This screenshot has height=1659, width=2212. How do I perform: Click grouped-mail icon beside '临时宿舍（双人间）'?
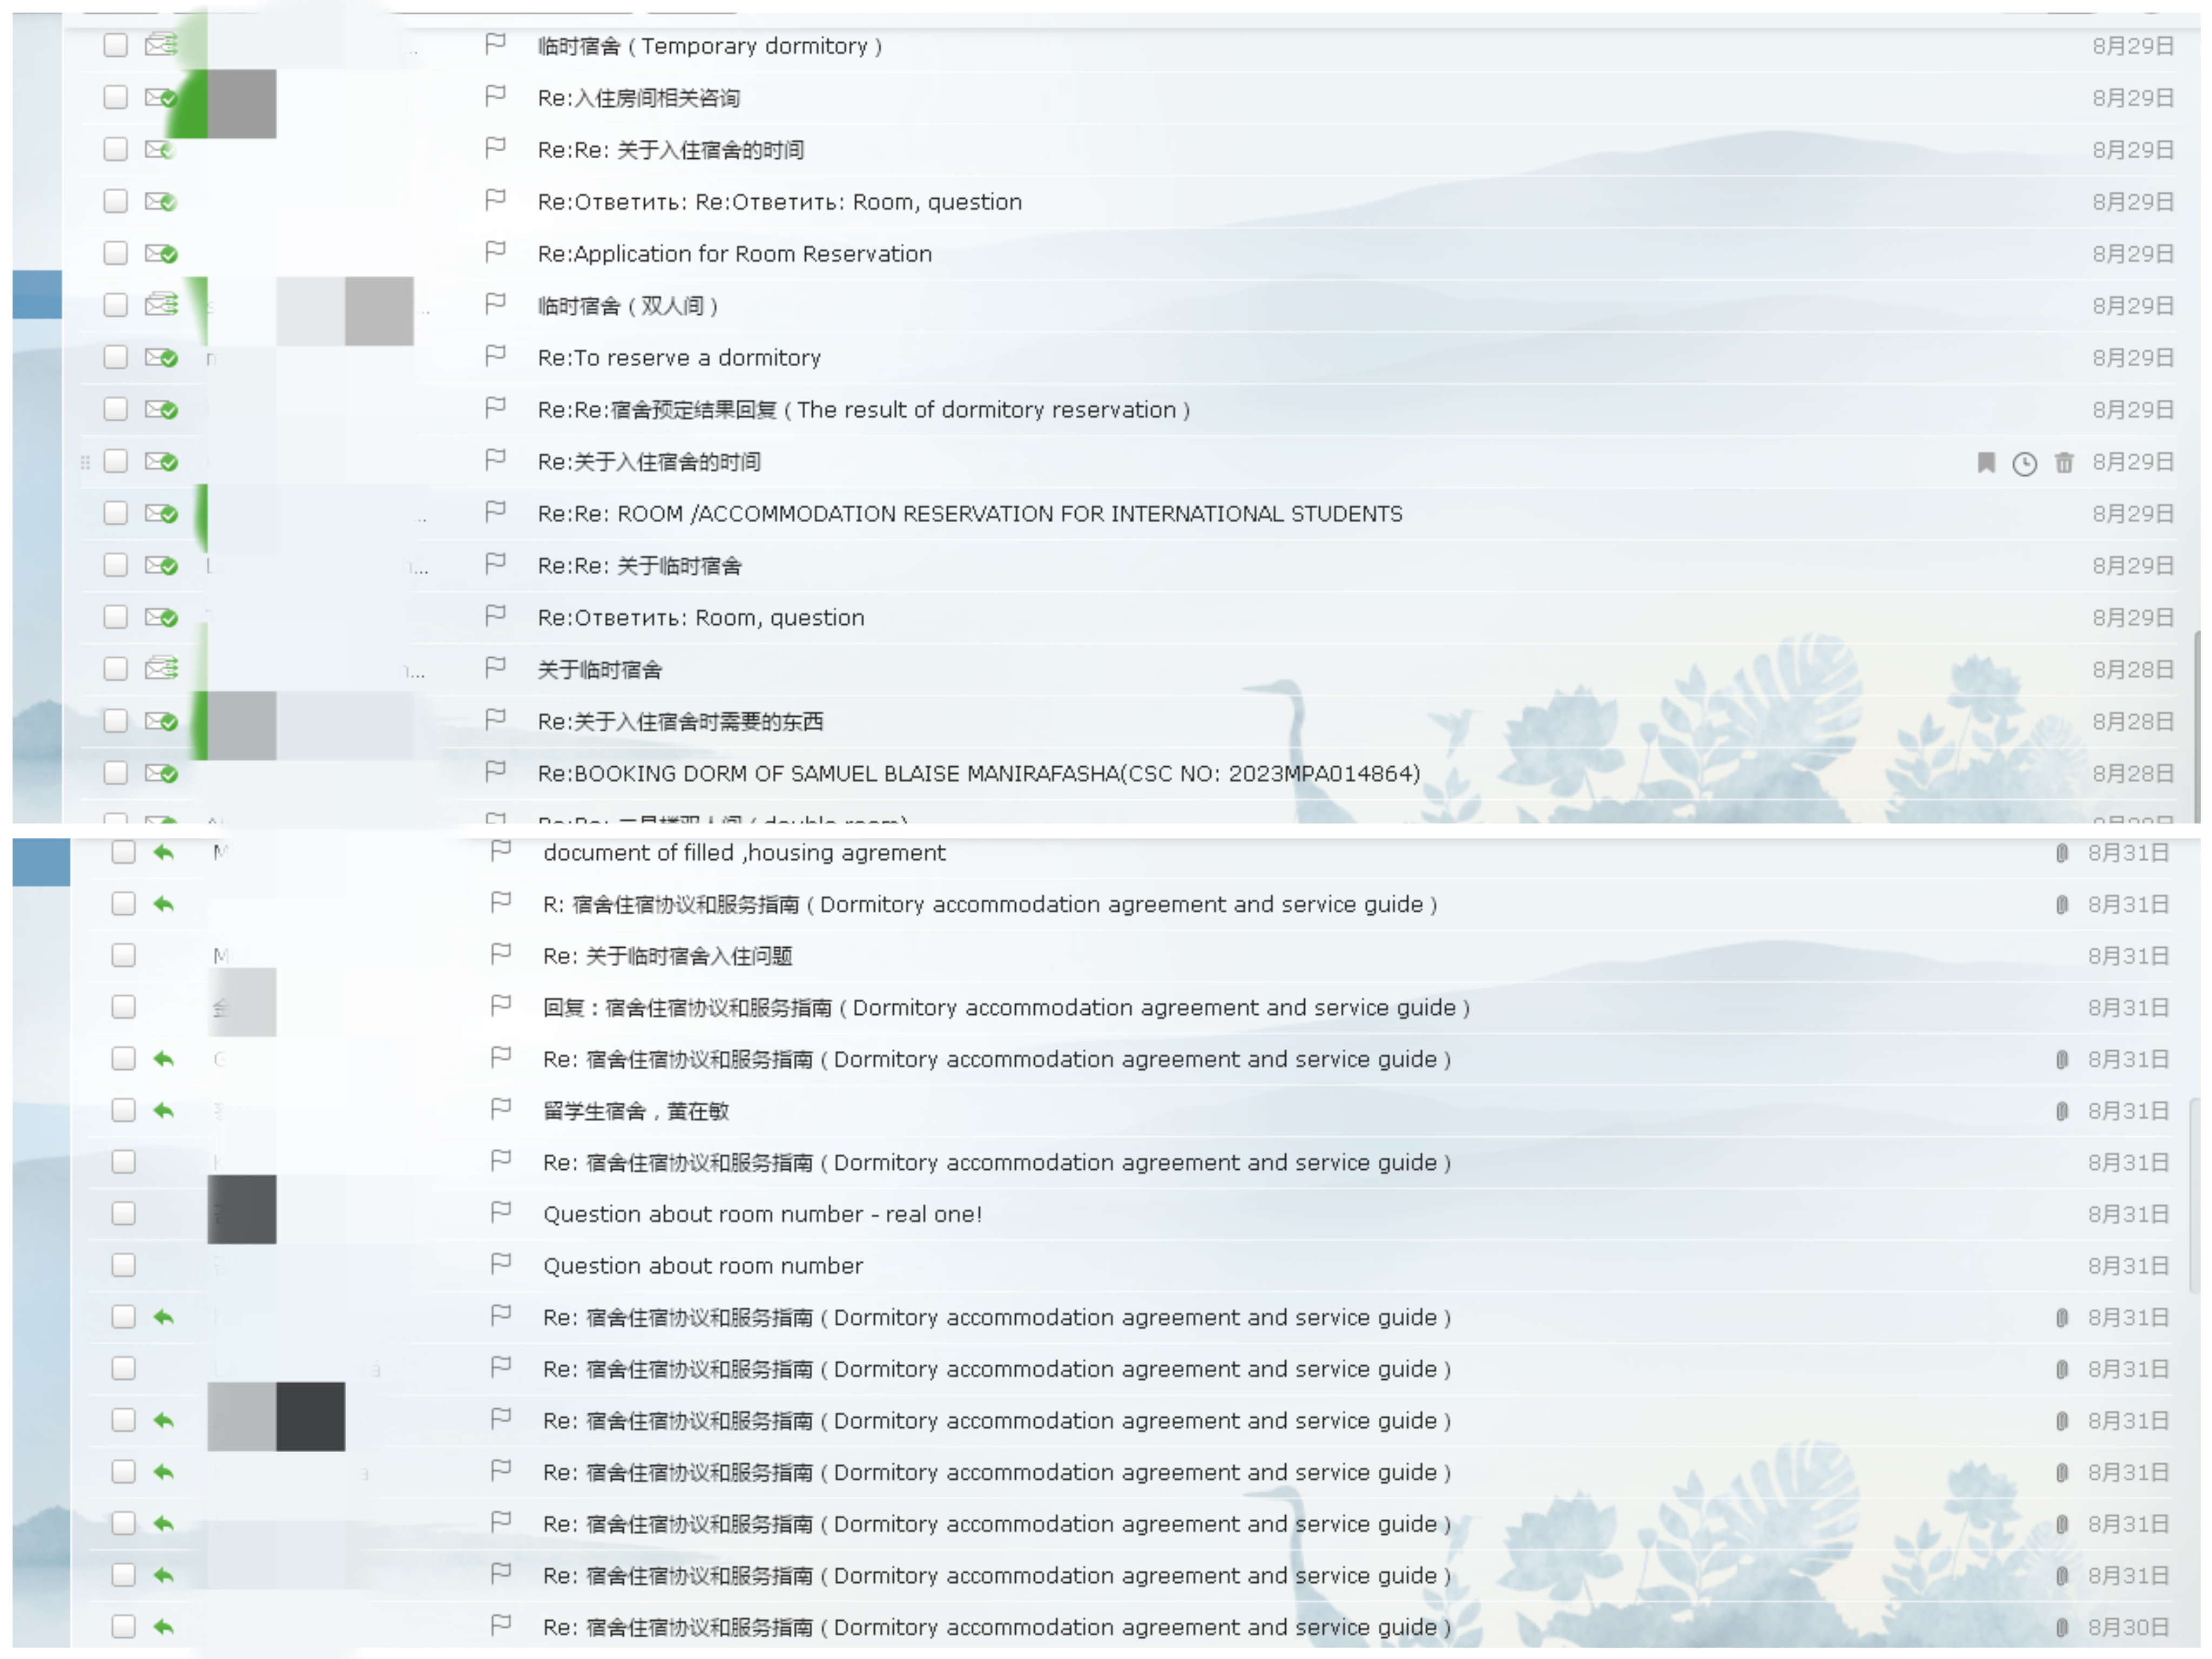(161, 304)
